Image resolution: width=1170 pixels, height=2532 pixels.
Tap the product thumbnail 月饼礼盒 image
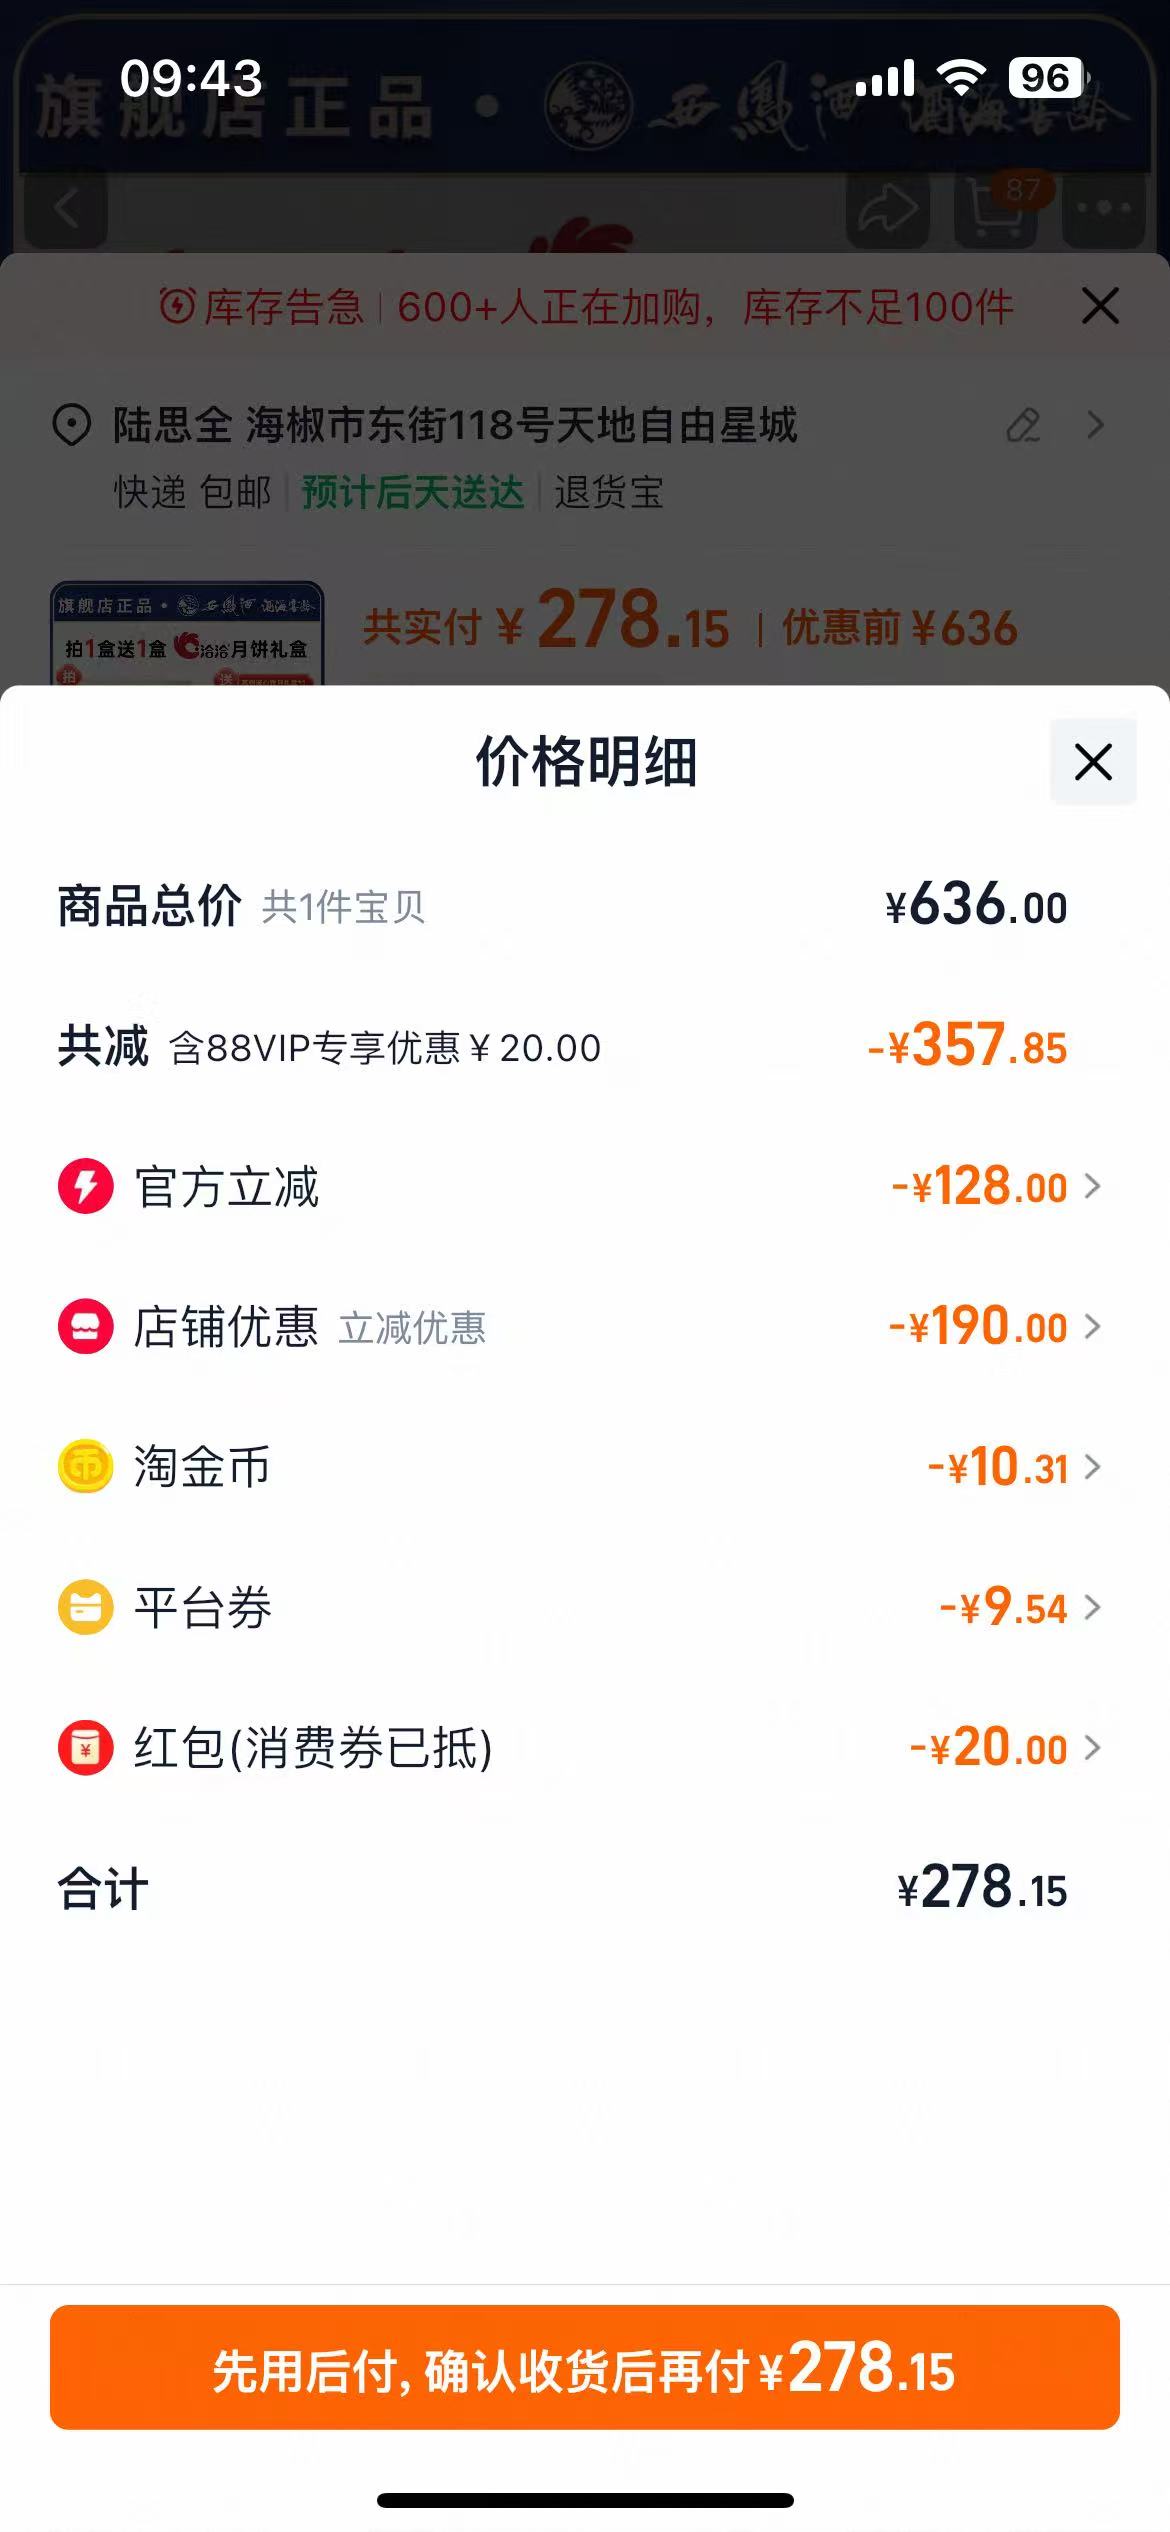[x=187, y=634]
